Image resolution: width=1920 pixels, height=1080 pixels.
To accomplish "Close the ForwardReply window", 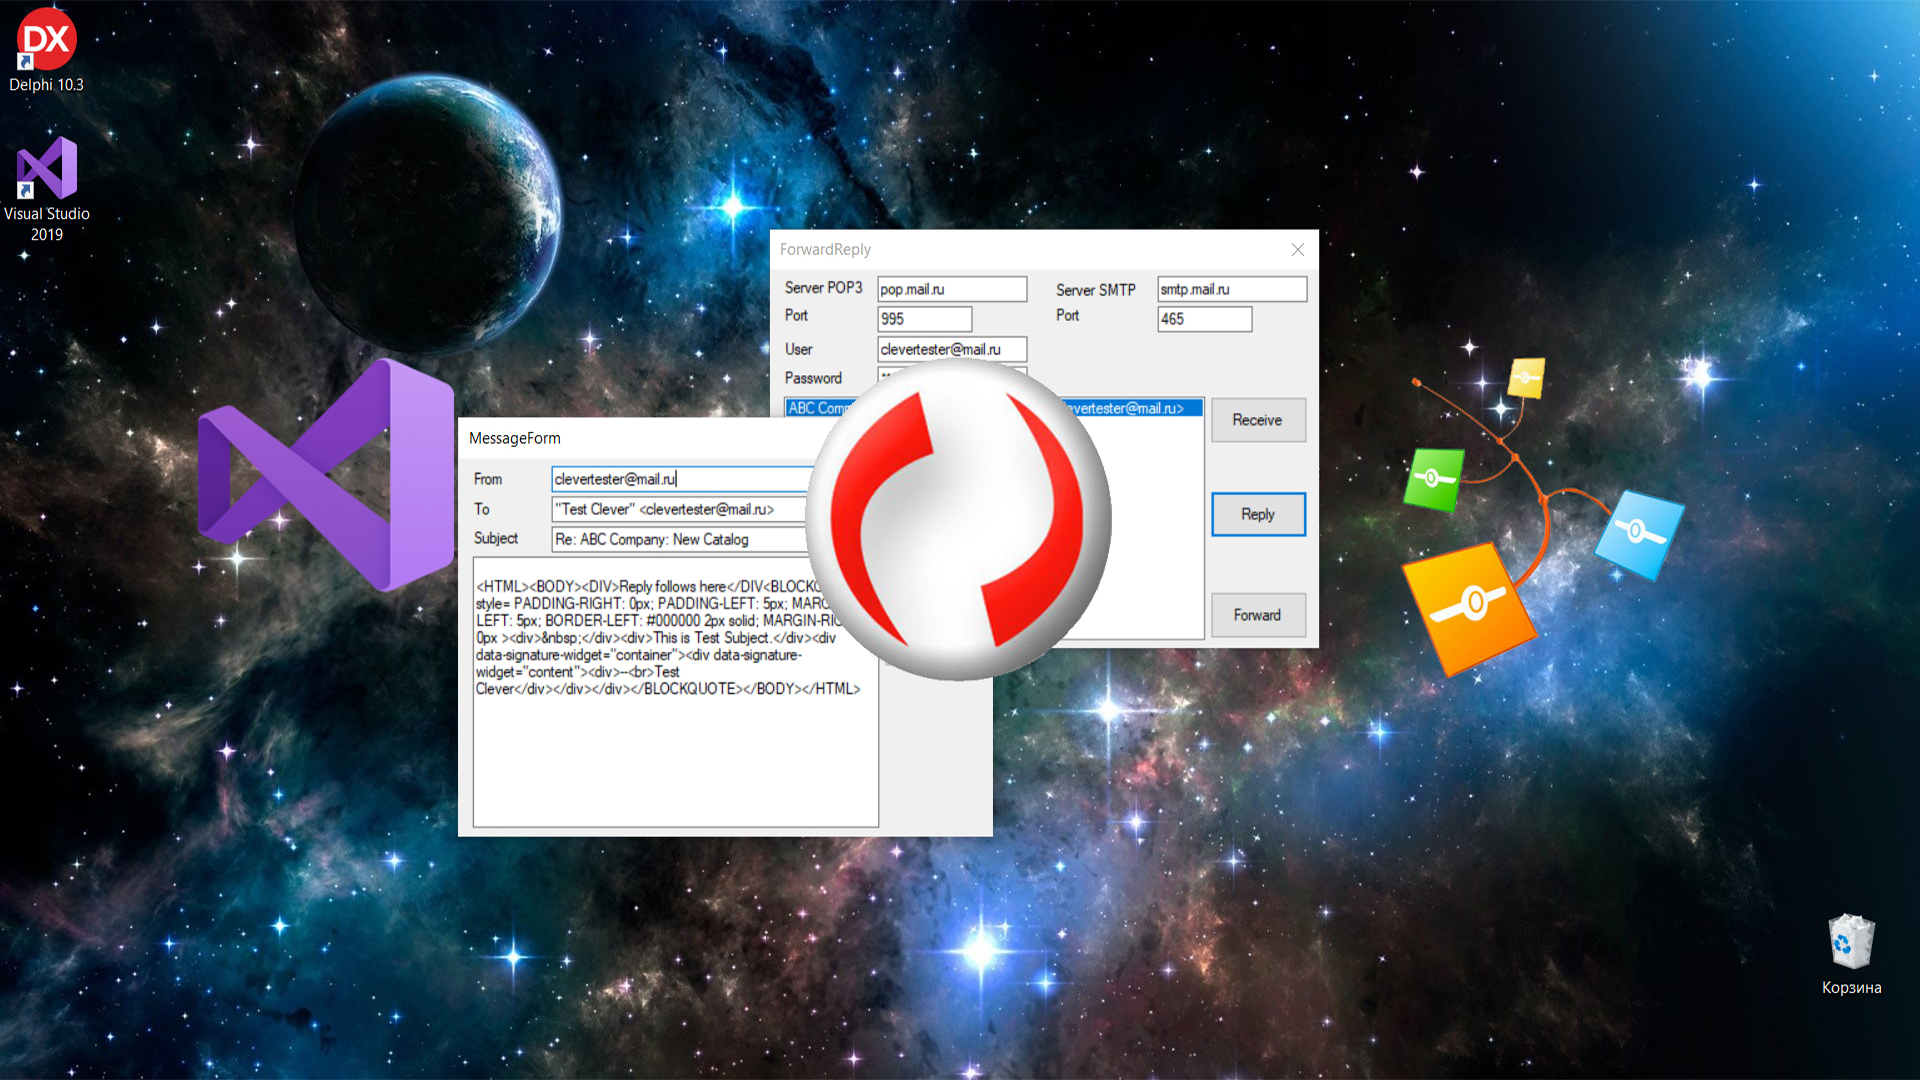I will pyautogui.click(x=1297, y=250).
